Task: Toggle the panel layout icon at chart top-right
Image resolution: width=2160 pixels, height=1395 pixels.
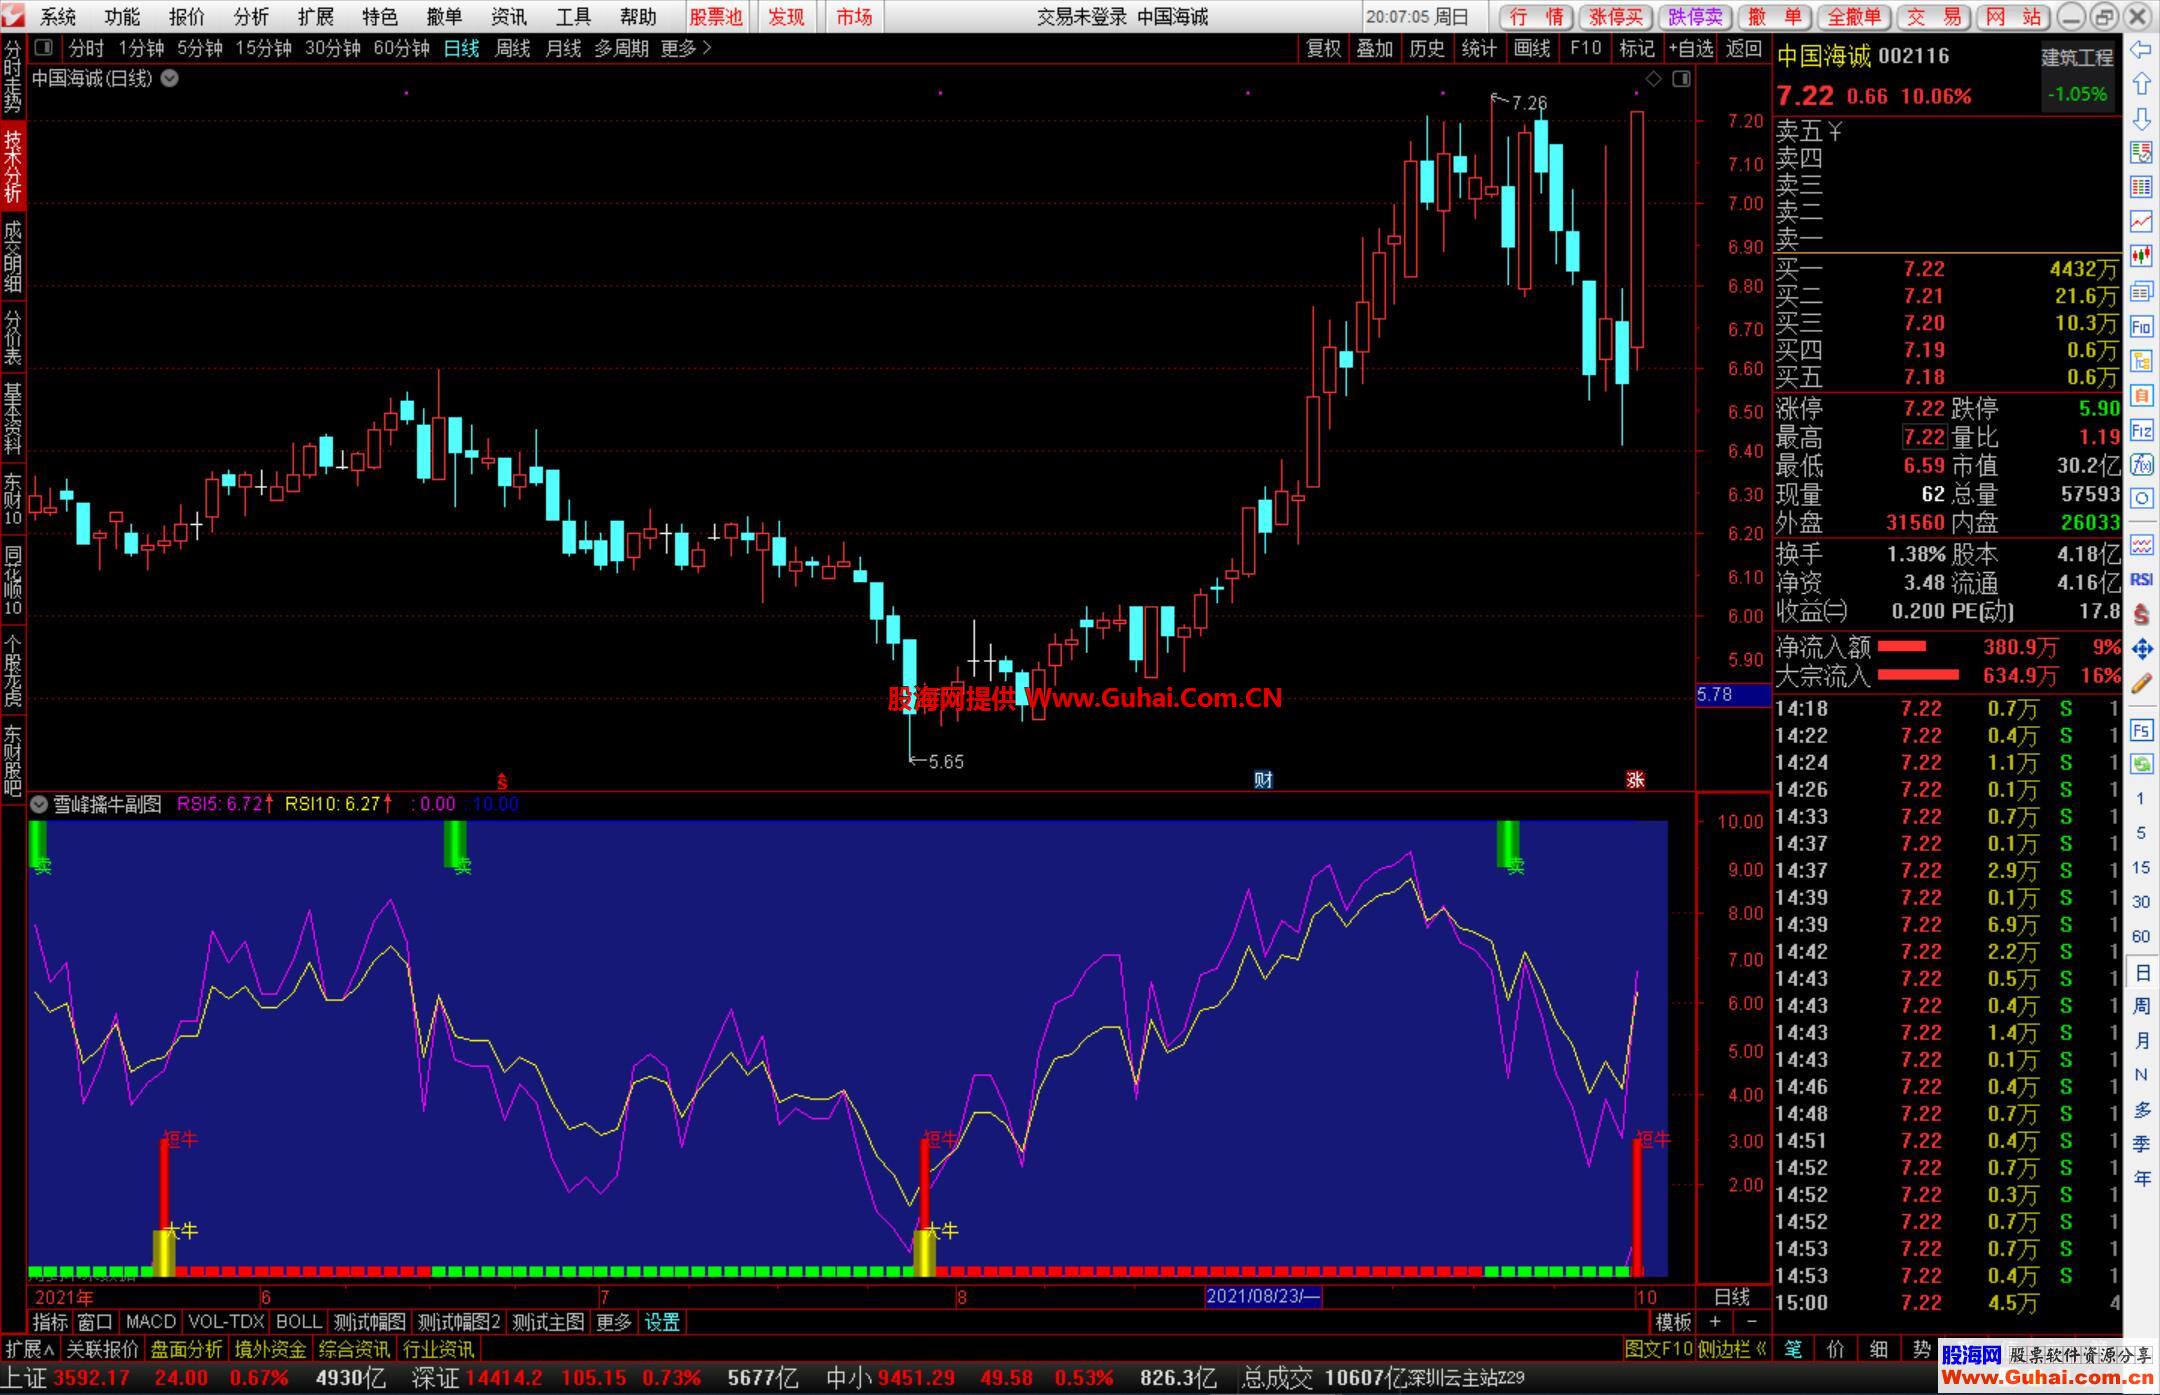Action: click(x=1681, y=79)
